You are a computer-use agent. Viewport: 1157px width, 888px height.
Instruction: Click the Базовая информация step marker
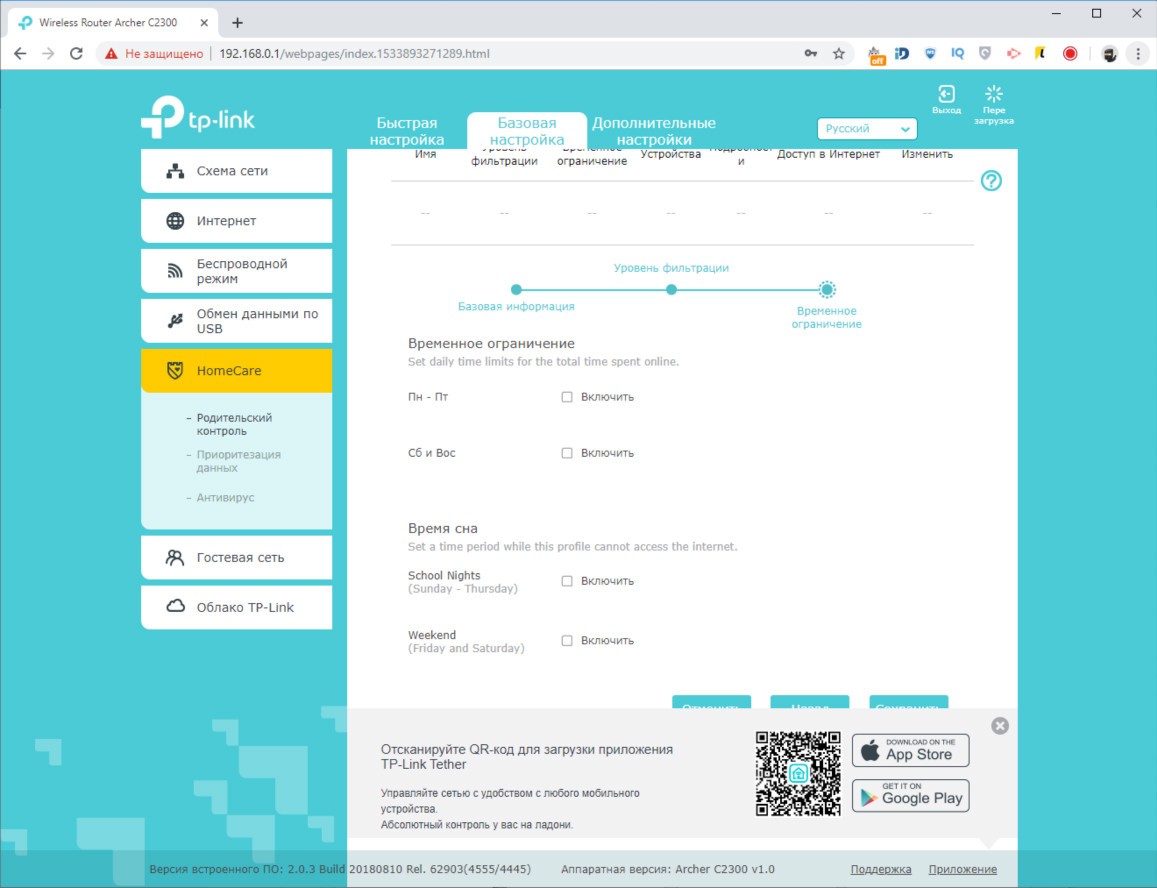516,290
